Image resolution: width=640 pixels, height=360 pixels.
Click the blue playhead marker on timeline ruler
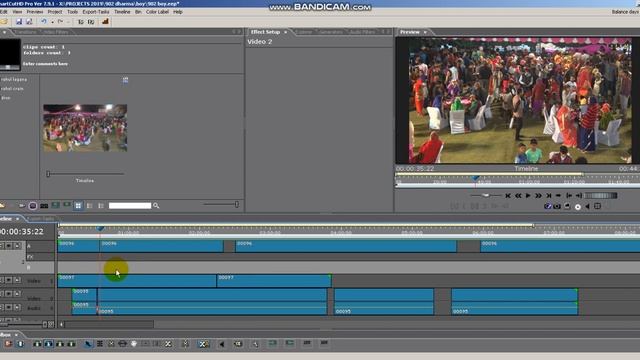click(x=100, y=228)
